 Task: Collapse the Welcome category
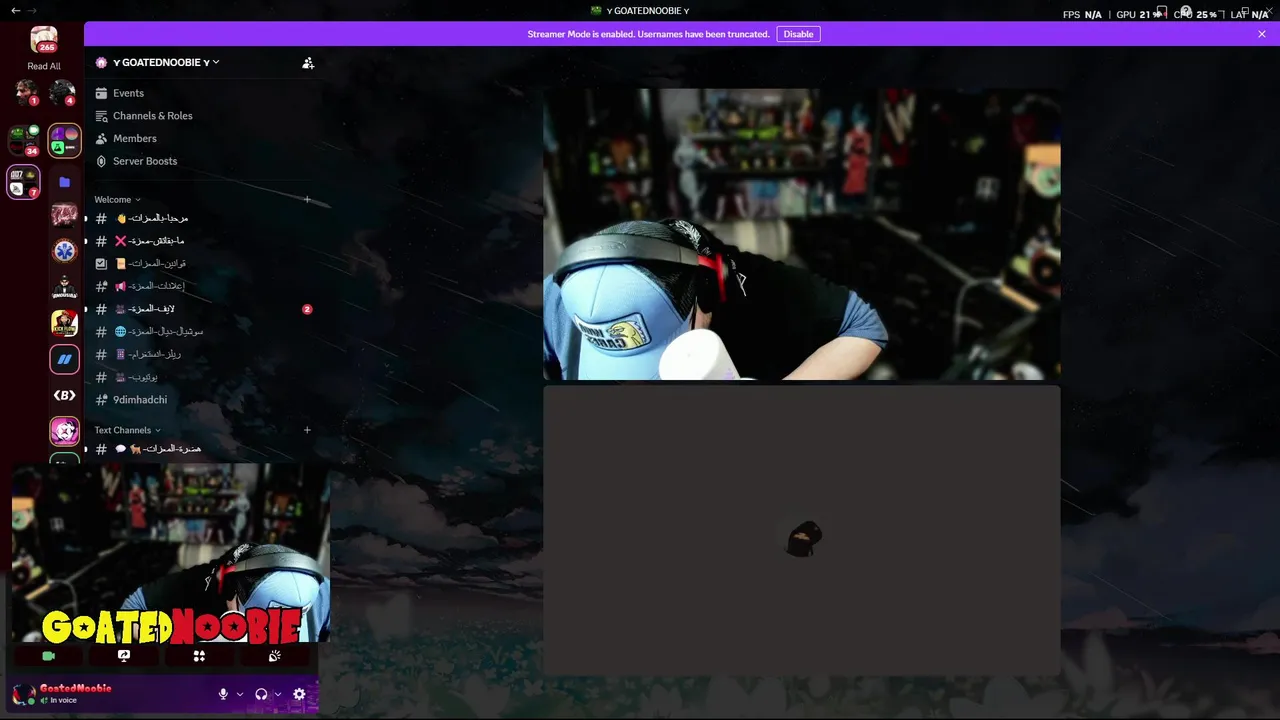tap(117, 200)
